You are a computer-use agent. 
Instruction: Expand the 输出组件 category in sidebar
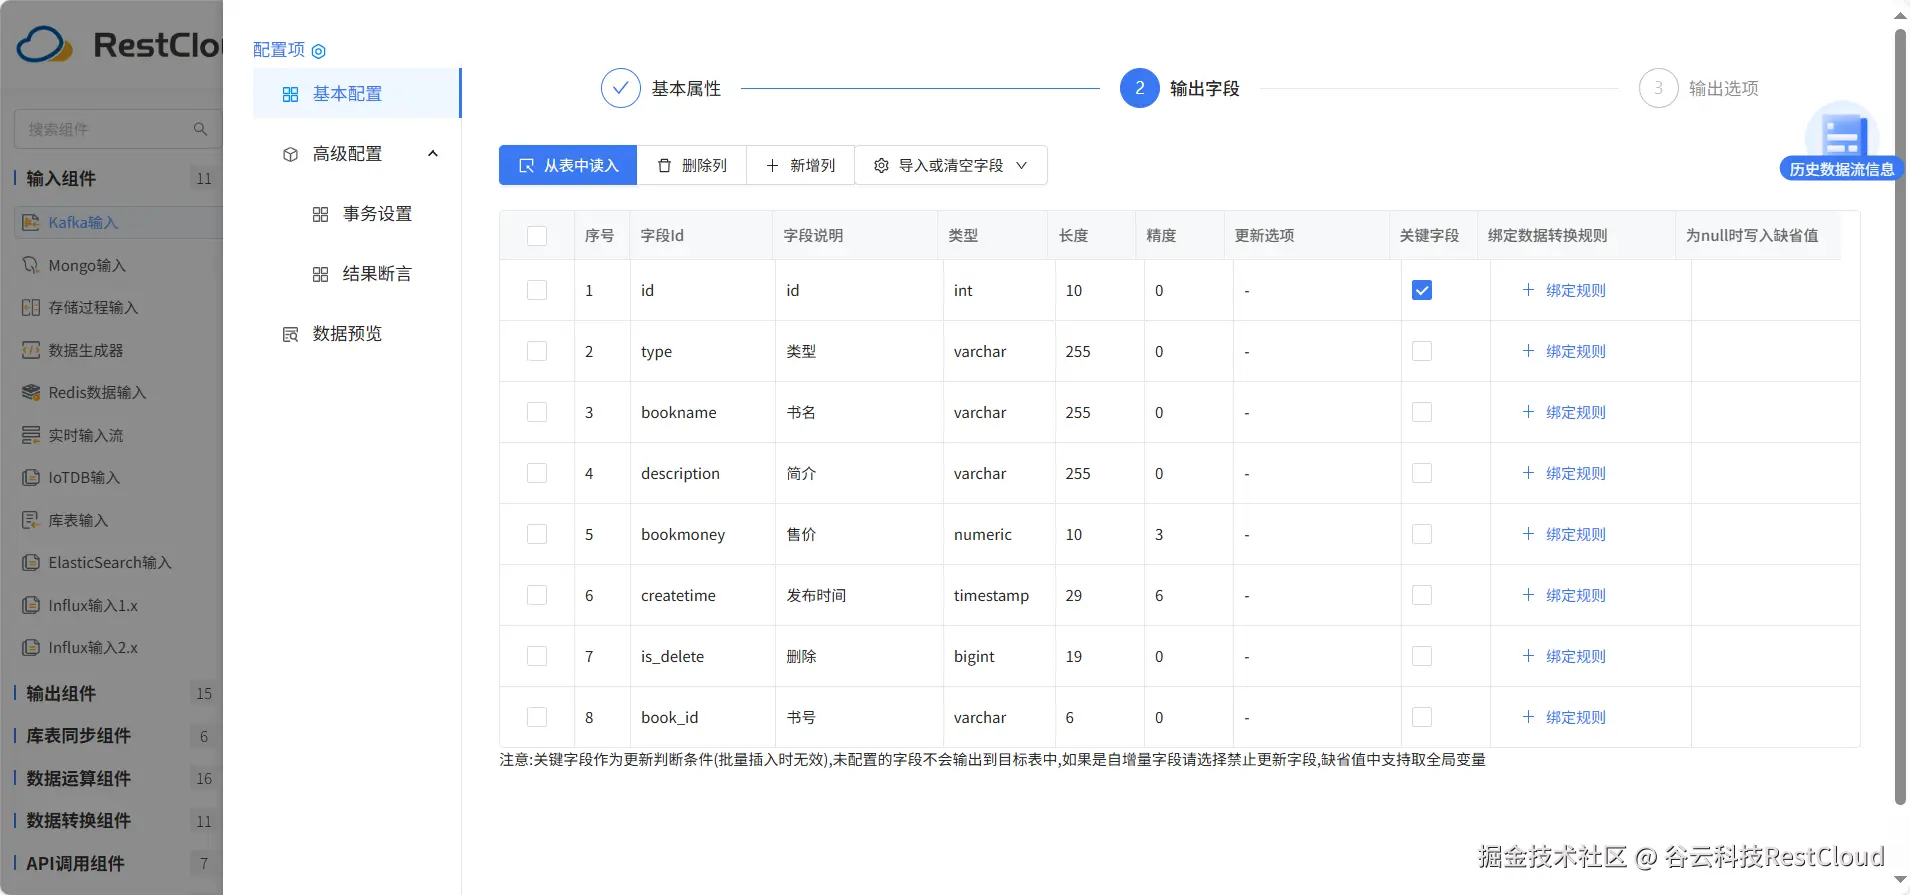click(61, 693)
